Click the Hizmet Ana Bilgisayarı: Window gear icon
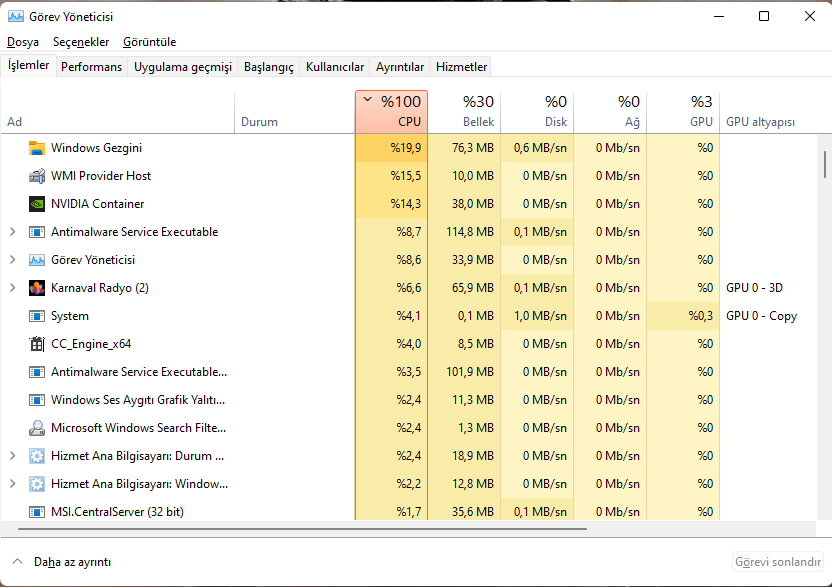This screenshot has height=587, width=832. point(37,484)
